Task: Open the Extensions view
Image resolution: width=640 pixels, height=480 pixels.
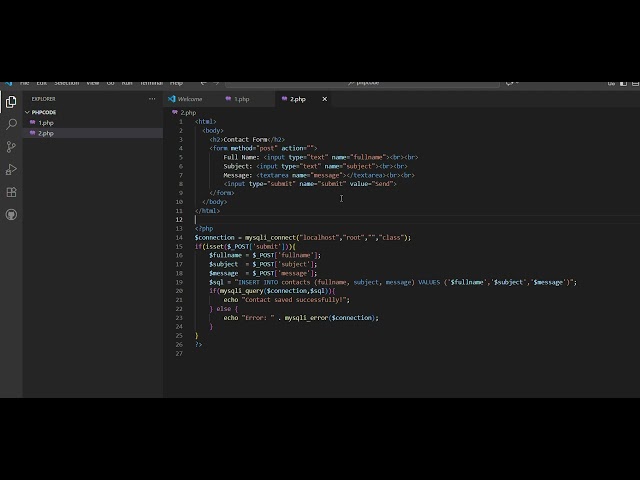Action: point(11,192)
